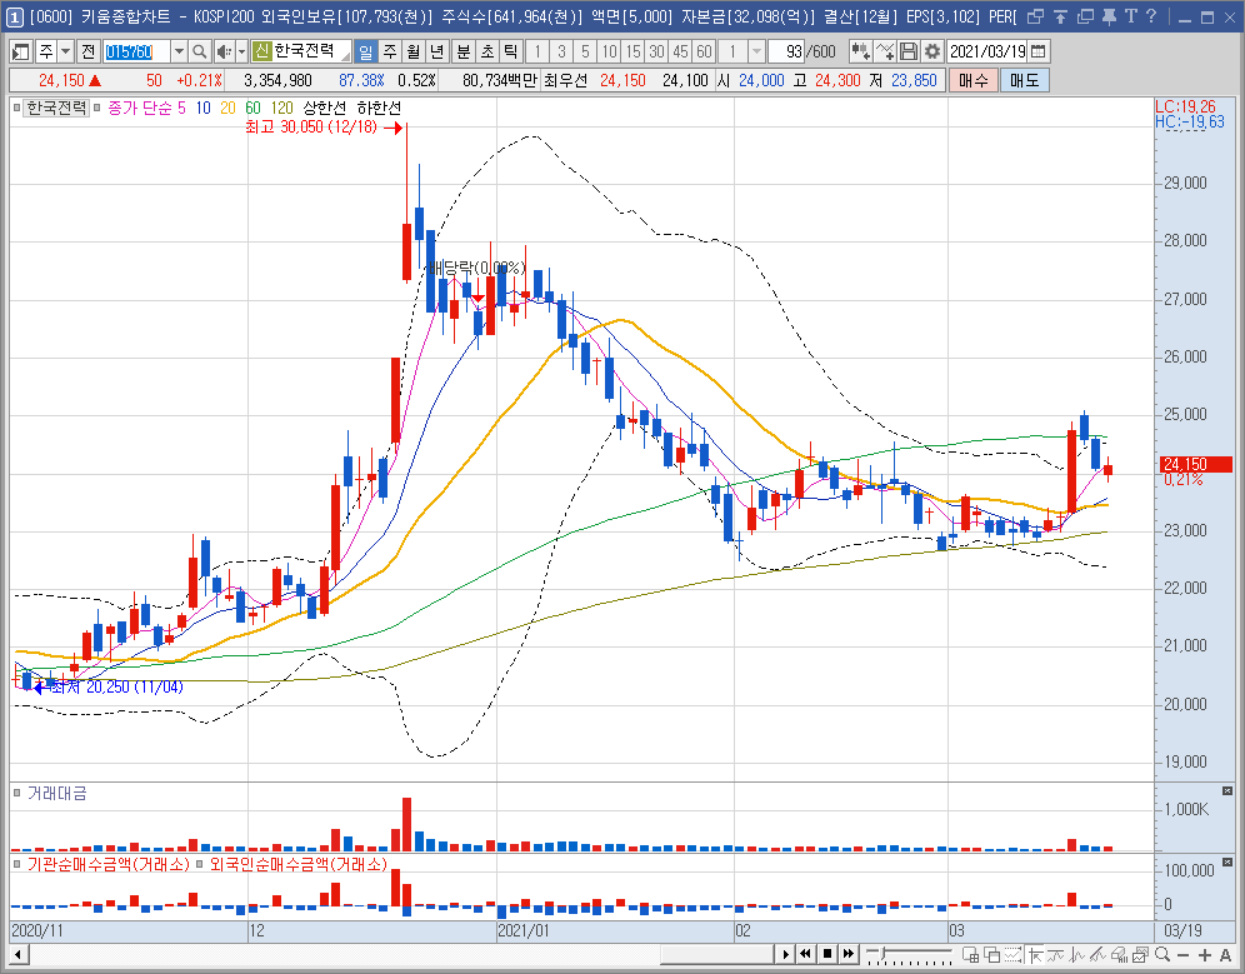
Task: Click the play forward button
Action: pyautogui.click(x=786, y=954)
